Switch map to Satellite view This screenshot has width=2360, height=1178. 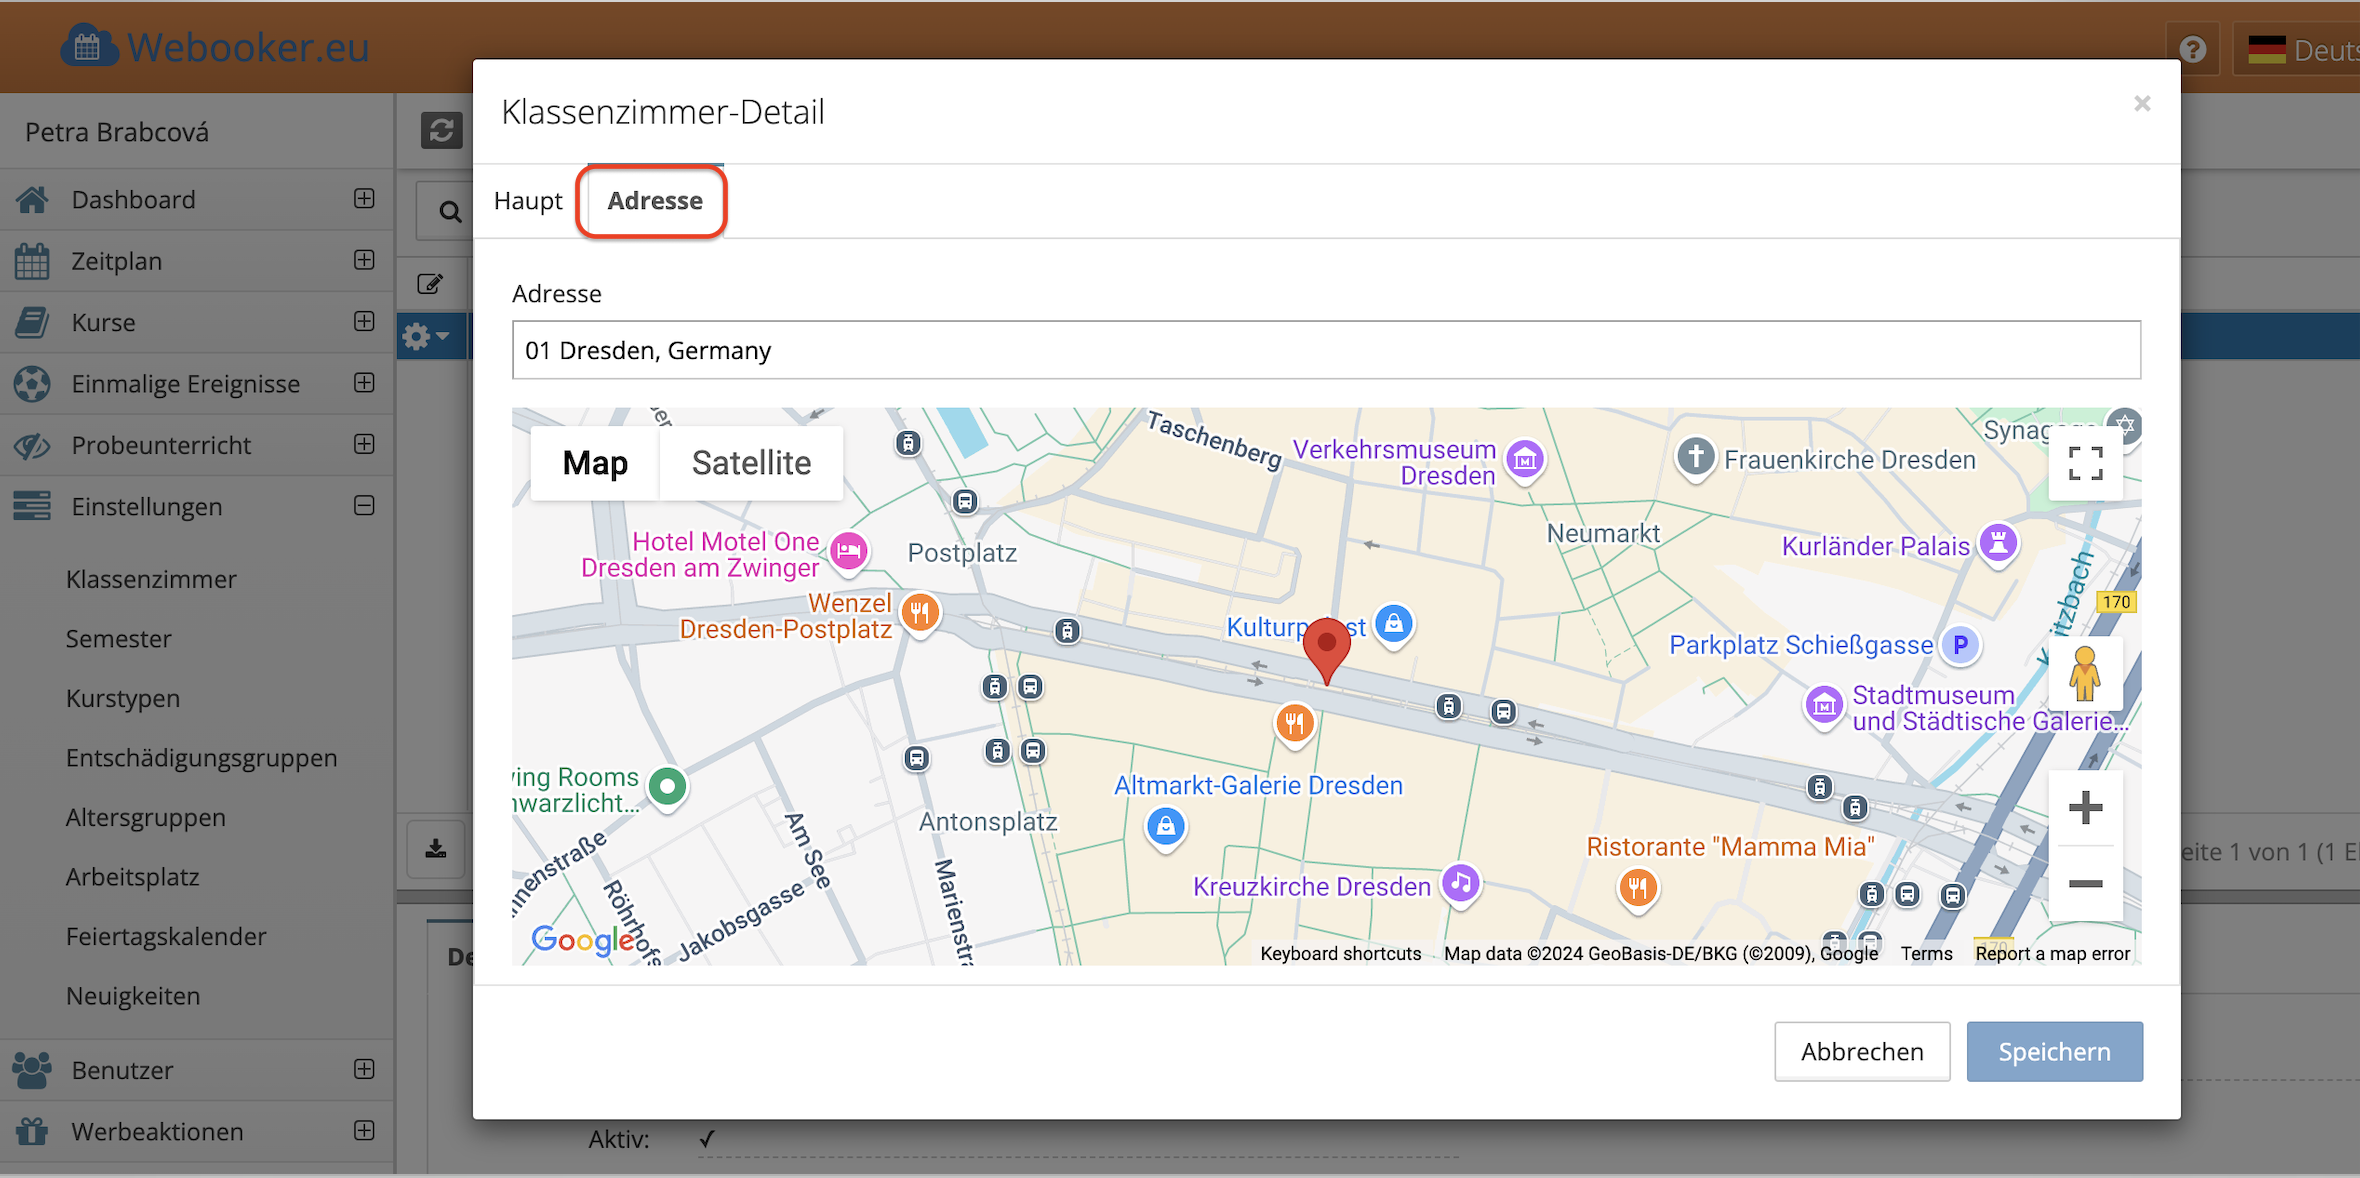751,463
